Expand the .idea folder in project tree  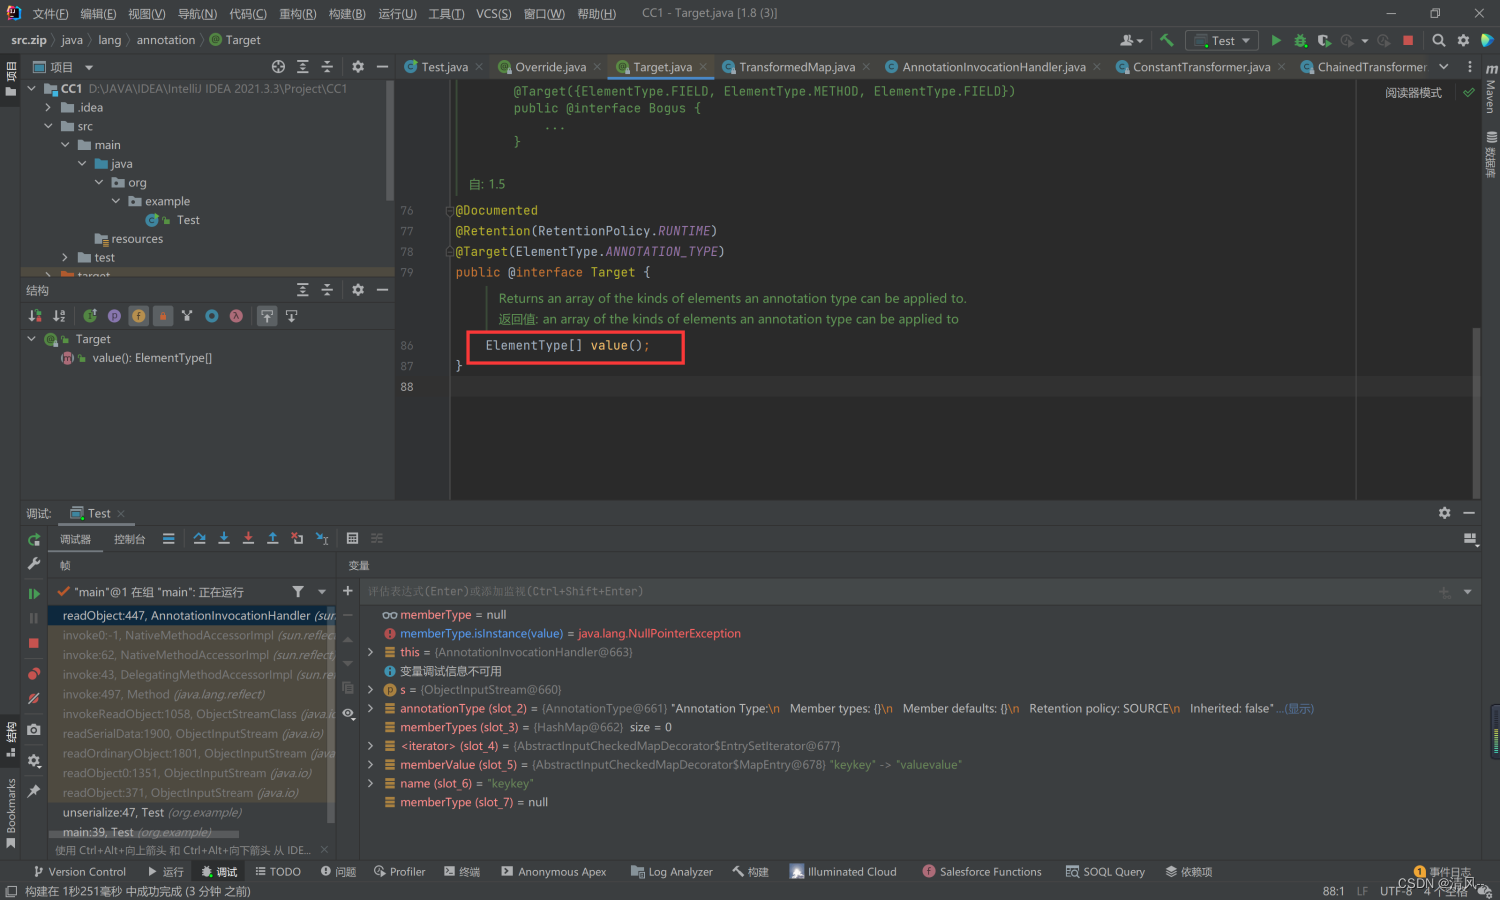47,107
